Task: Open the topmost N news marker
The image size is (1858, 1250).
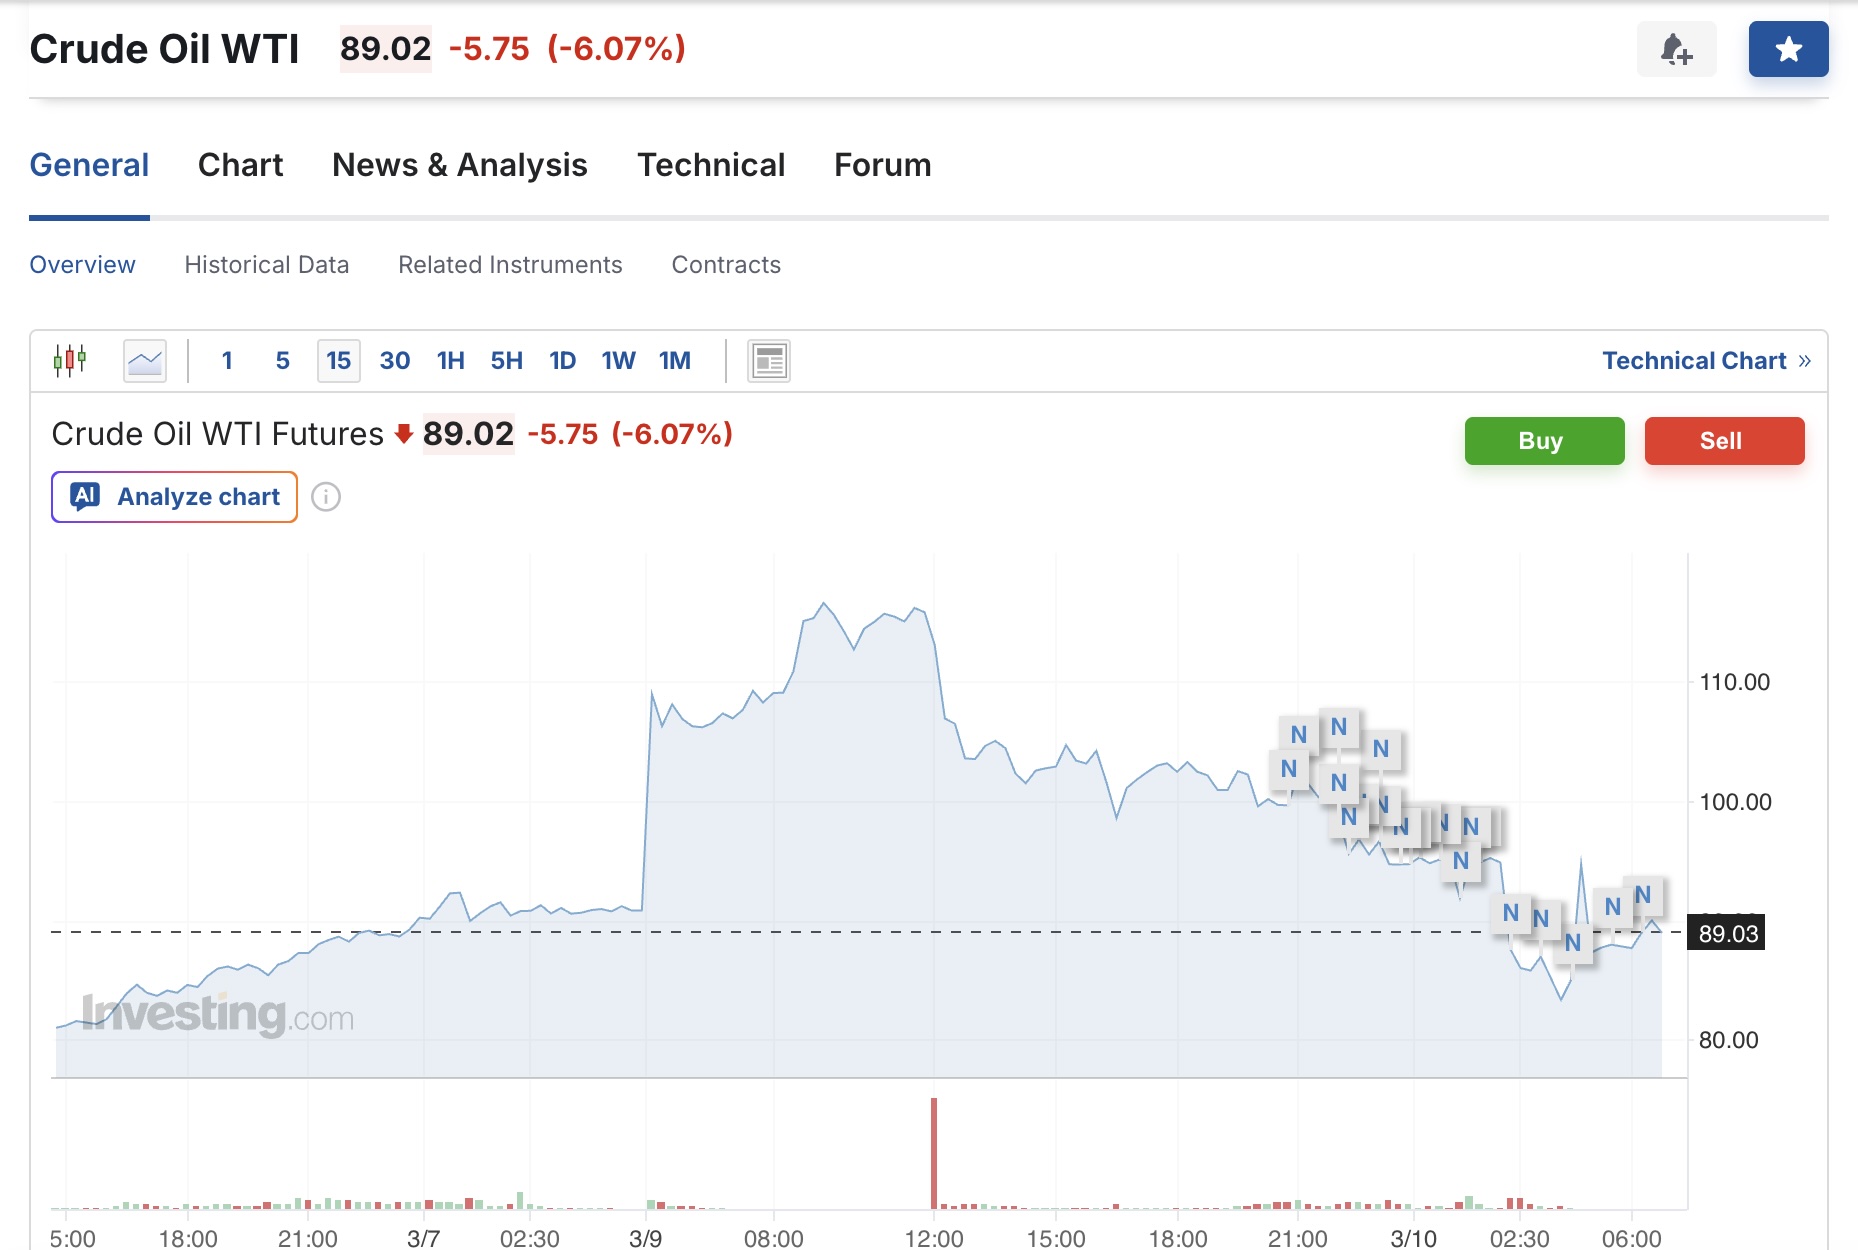Action: click(x=1339, y=727)
